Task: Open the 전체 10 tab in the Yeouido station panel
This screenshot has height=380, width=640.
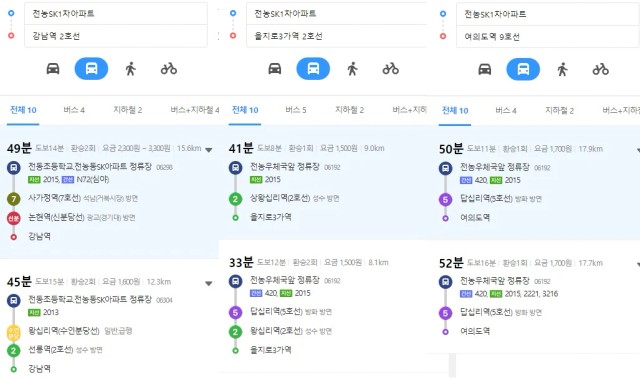Action: [455, 110]
